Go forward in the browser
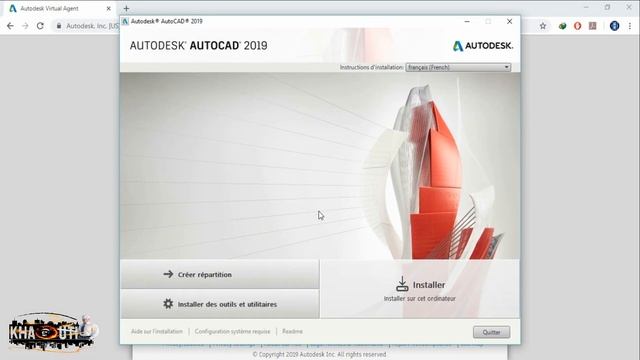Image resolution: width=640 pixels, height=360 pixels. tap(25, 26)
